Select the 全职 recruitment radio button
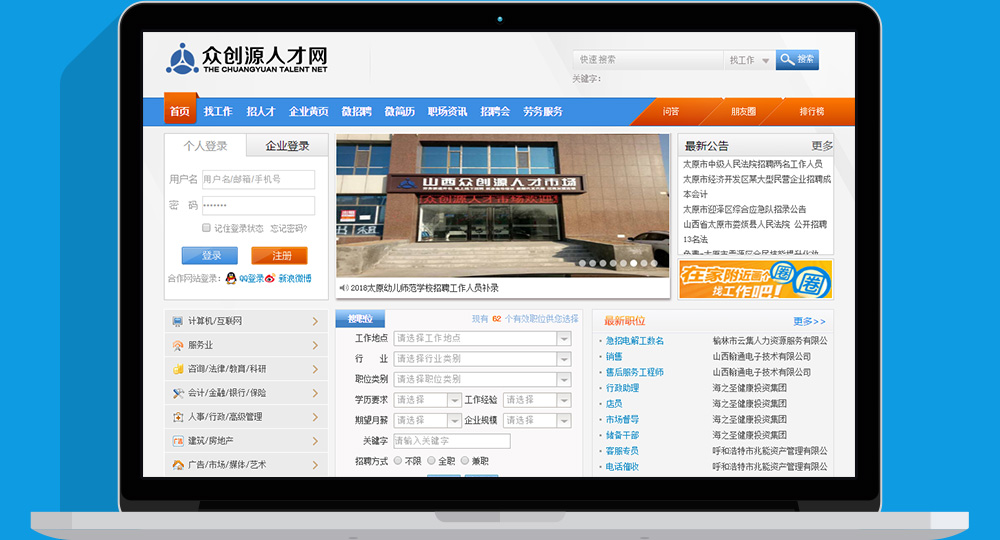The image size is (1000, 540). (432, 461)
